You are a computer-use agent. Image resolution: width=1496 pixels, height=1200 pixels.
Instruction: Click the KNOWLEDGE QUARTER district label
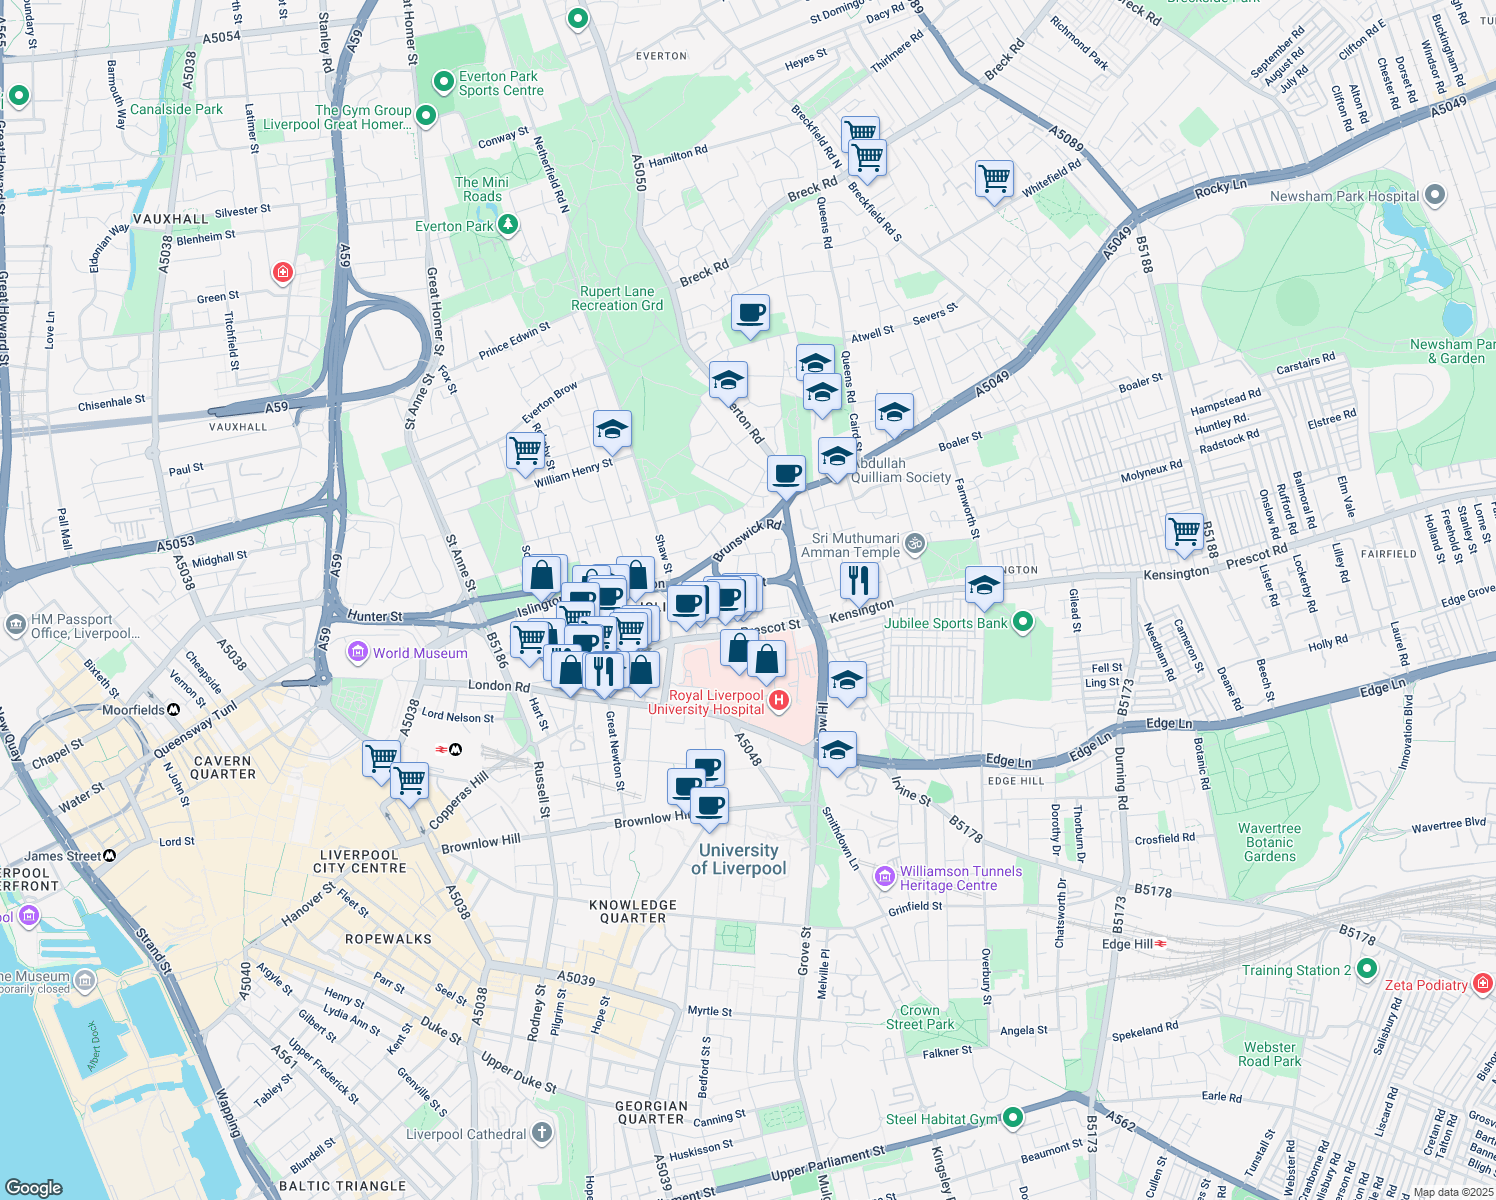pos(633,911)
